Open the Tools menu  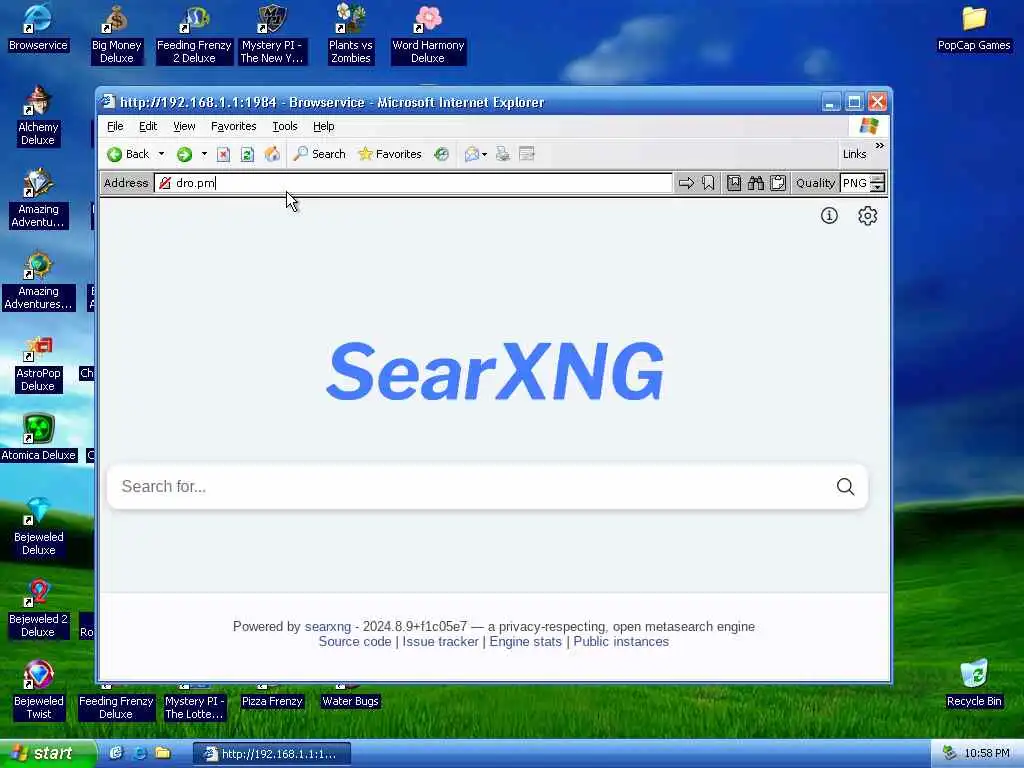tap(285, 126)
